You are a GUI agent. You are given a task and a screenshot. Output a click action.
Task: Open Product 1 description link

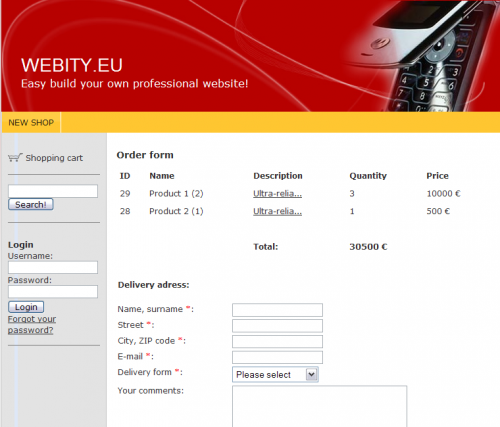pos(277,193)
